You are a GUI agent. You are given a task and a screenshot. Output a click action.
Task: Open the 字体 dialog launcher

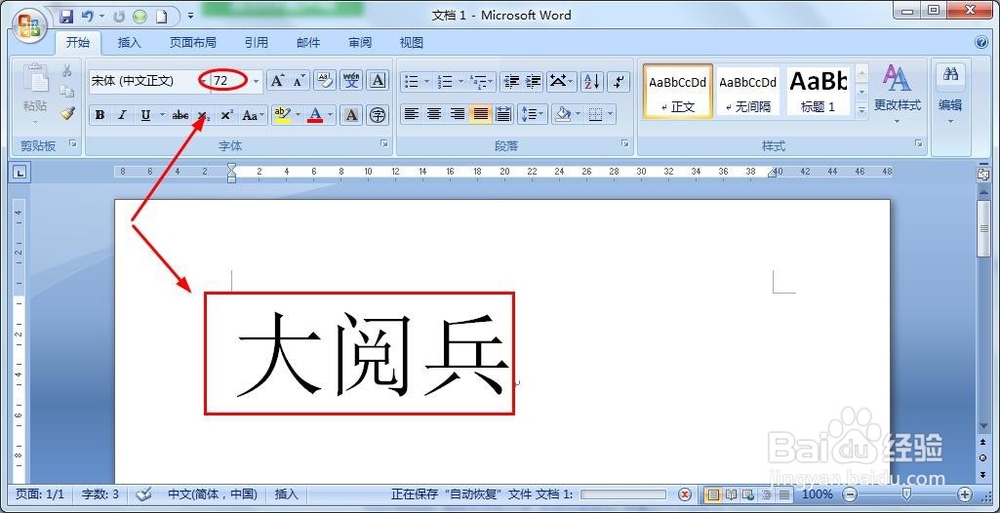click(385, 144)
